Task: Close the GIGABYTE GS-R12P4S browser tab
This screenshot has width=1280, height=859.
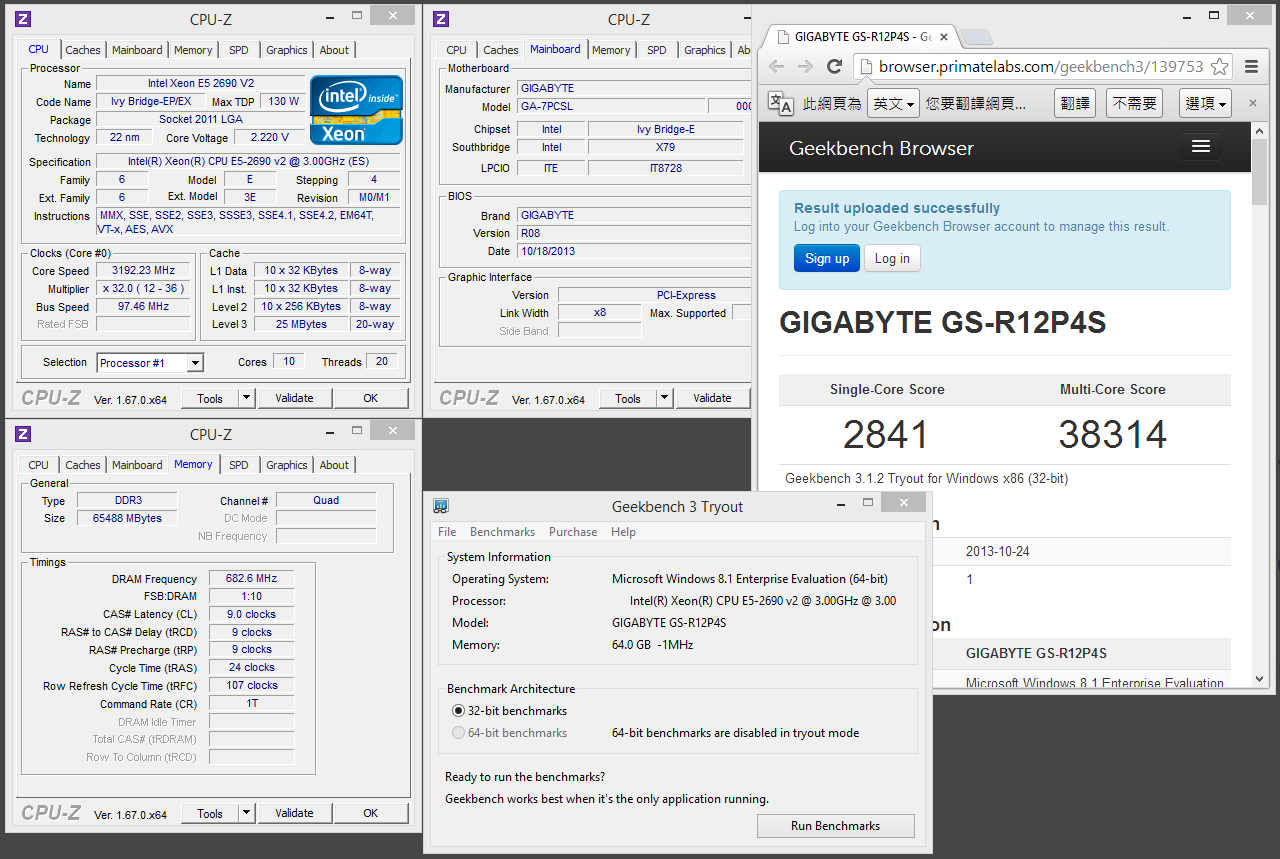Action: coord(943,37)
